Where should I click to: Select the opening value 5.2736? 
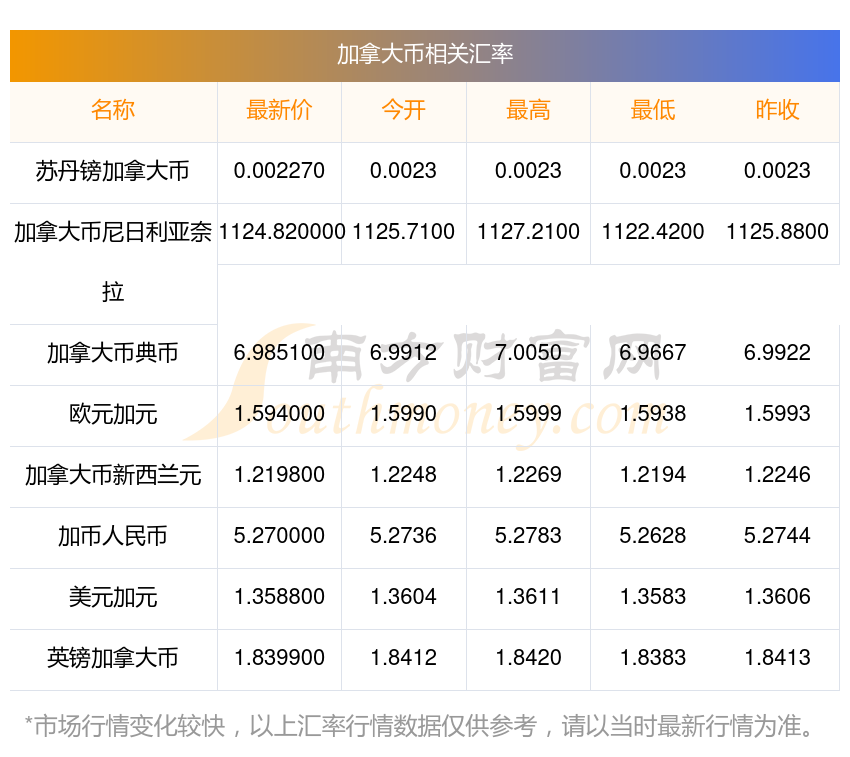403,536
